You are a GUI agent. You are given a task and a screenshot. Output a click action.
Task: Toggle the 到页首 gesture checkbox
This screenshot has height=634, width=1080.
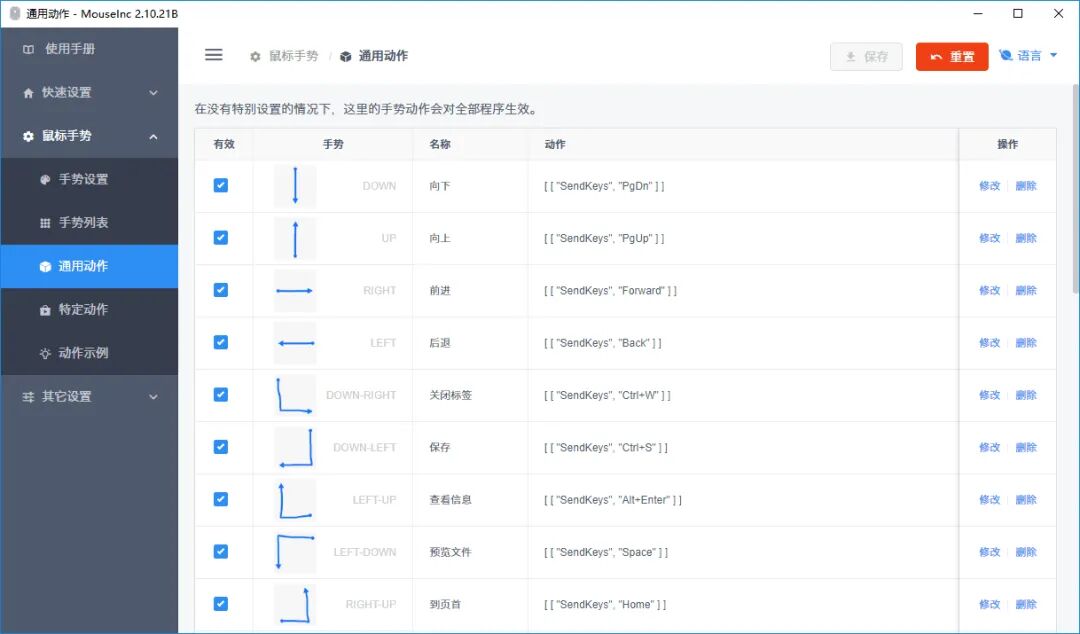pyautogui.click(x=220, y=604)
